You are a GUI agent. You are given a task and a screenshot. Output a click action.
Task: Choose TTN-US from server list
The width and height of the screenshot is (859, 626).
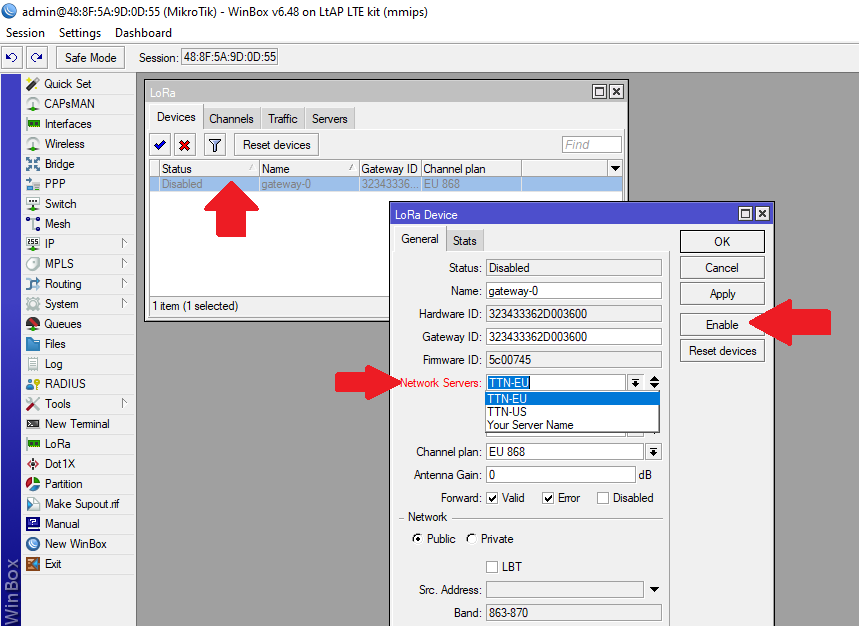coord(507,412)
